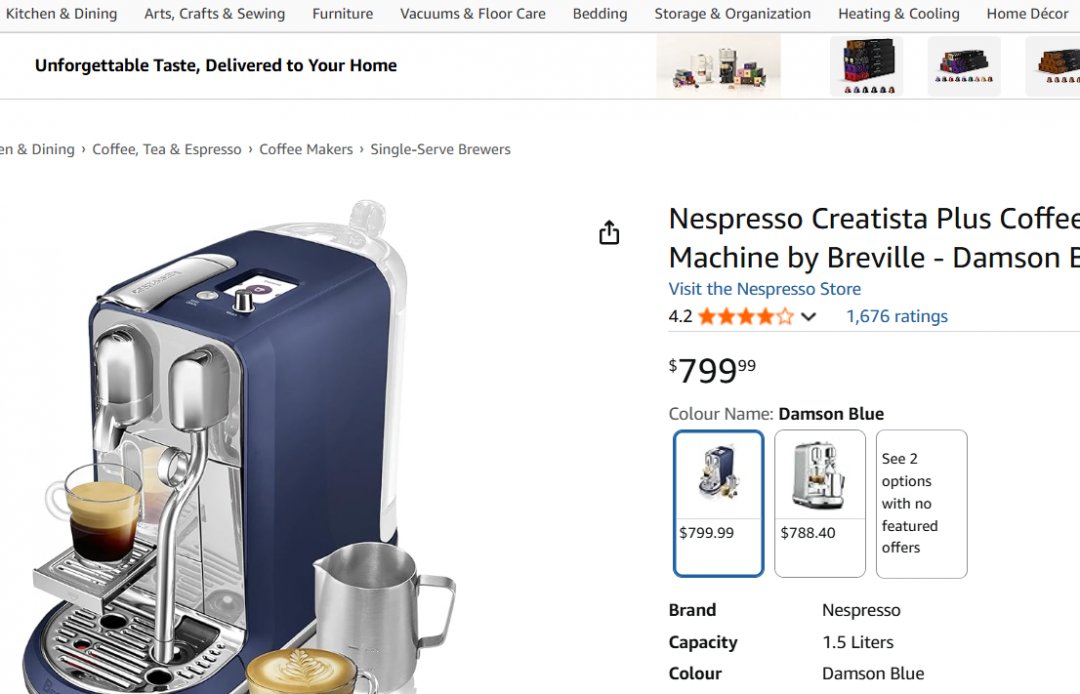Open the Furniture category tab
The height and width of the screenshot is (694, 1080).
342,14
